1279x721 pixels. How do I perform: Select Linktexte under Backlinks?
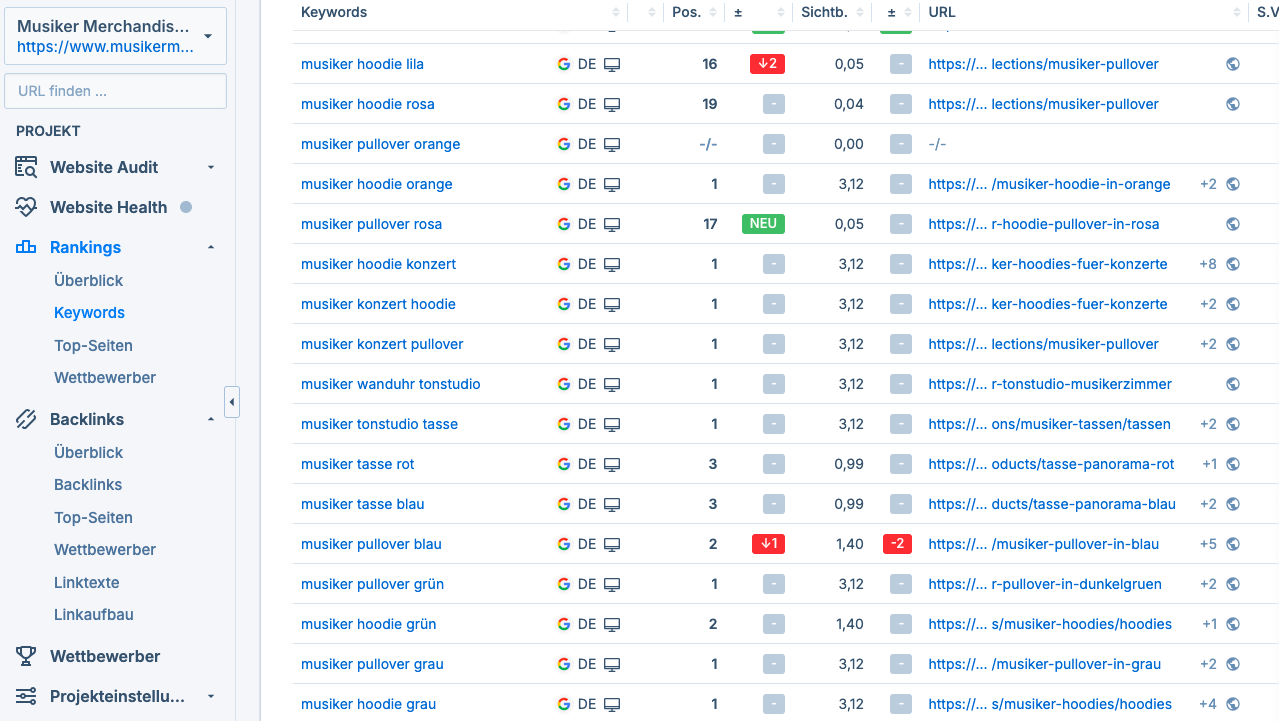[84, 582]
